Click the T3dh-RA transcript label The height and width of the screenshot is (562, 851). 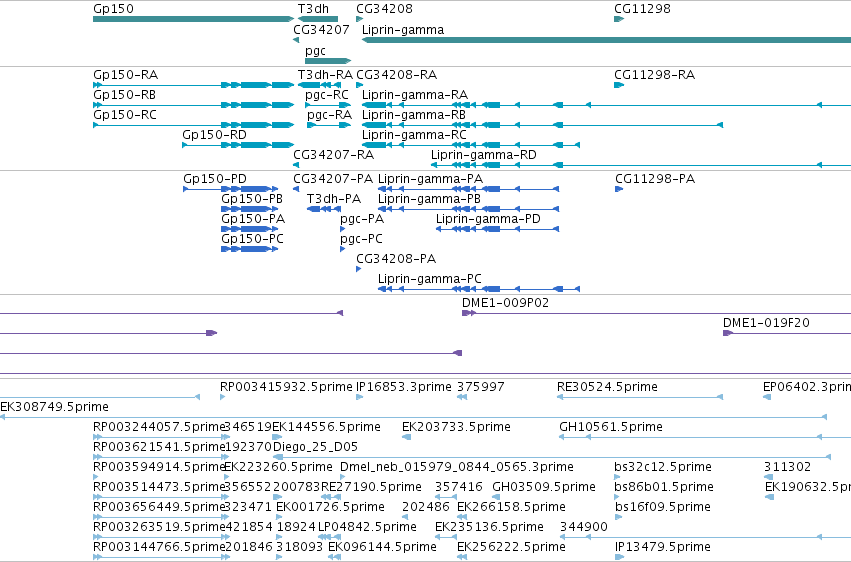(x=325, y=75)
